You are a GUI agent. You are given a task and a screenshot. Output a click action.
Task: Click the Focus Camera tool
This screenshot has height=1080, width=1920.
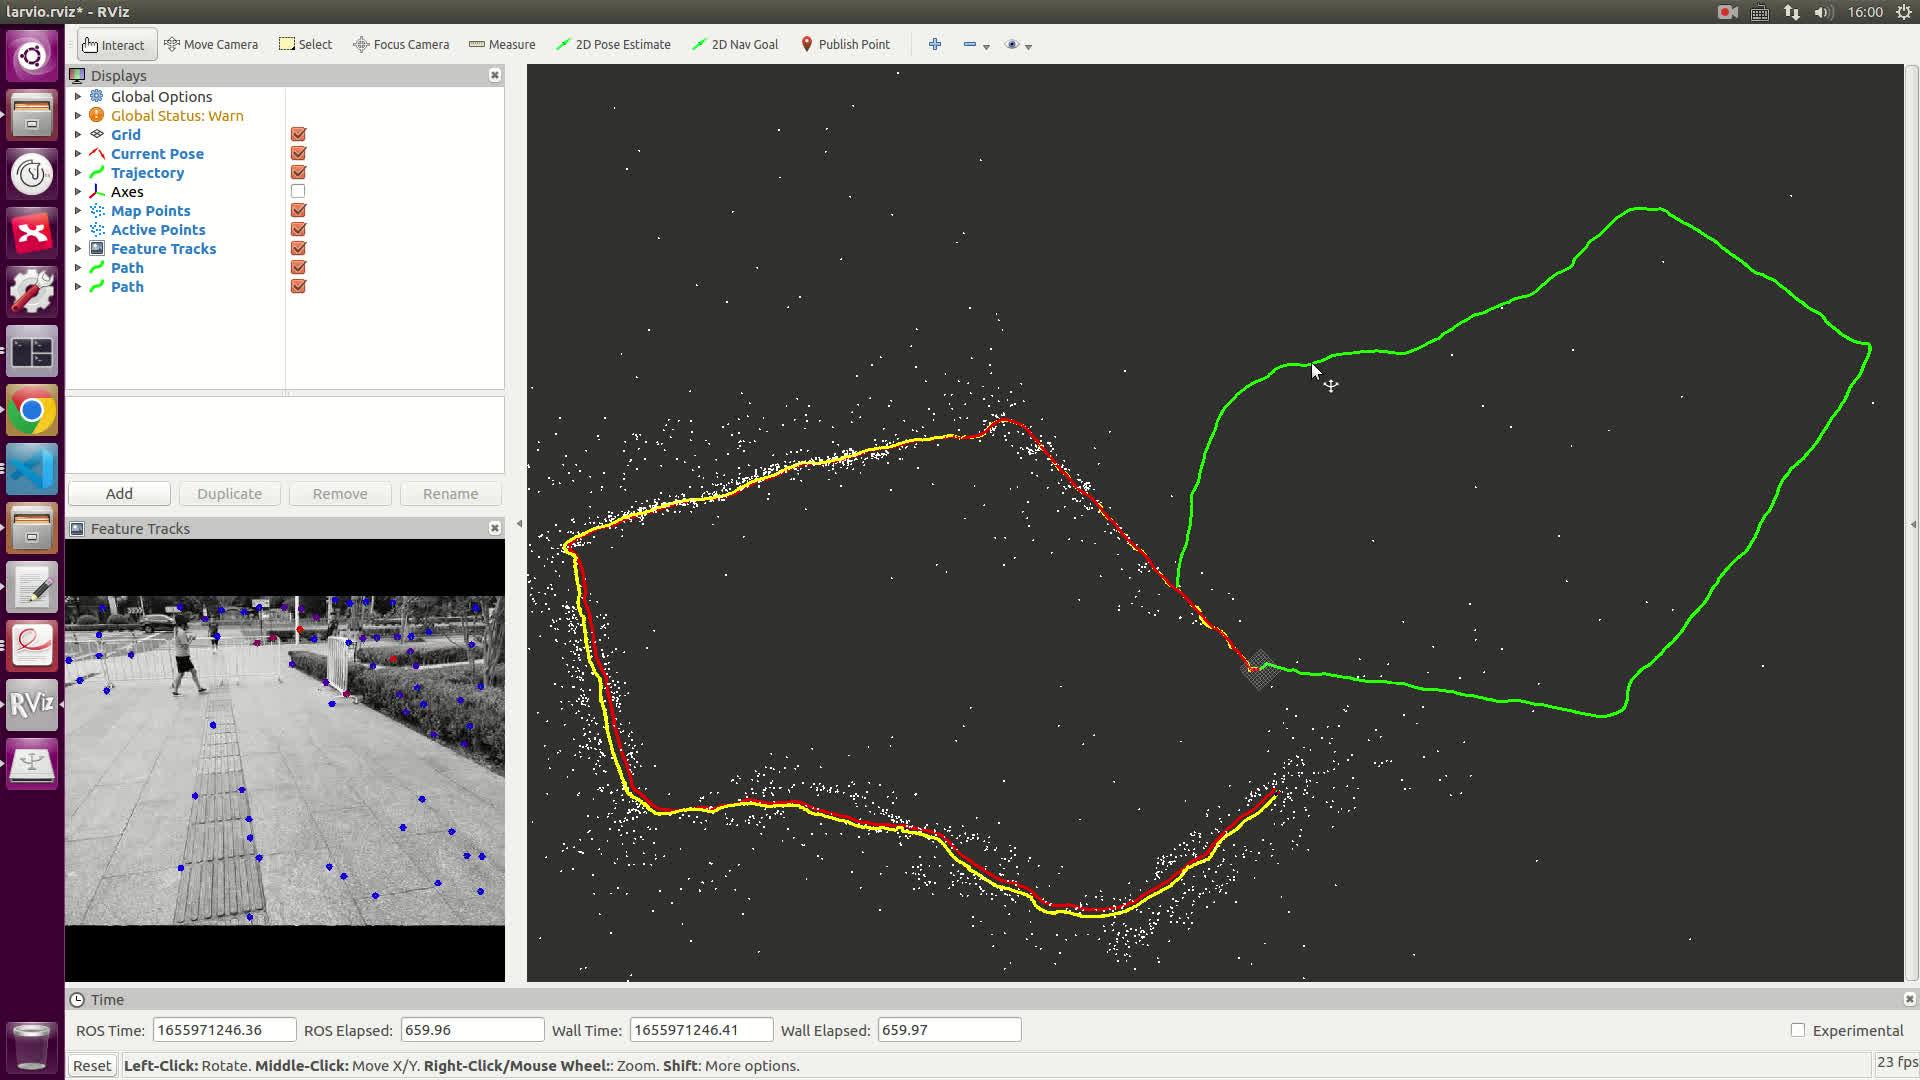point(401,44)
